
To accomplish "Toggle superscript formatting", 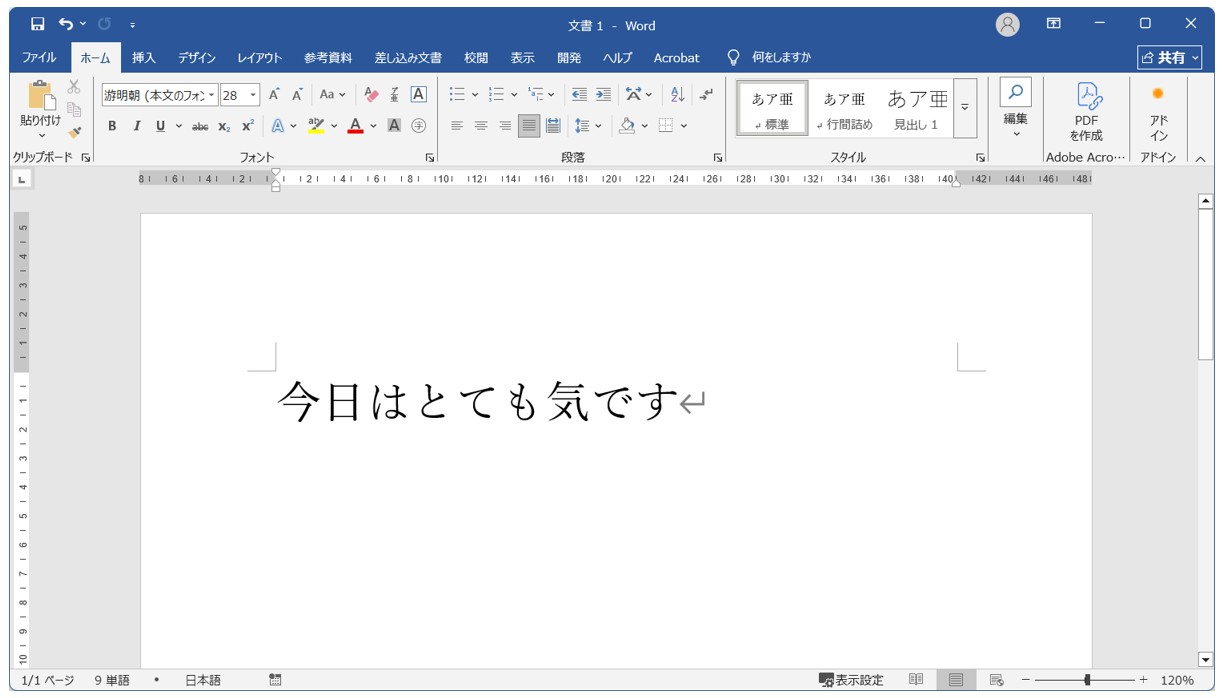I will 248,126.
